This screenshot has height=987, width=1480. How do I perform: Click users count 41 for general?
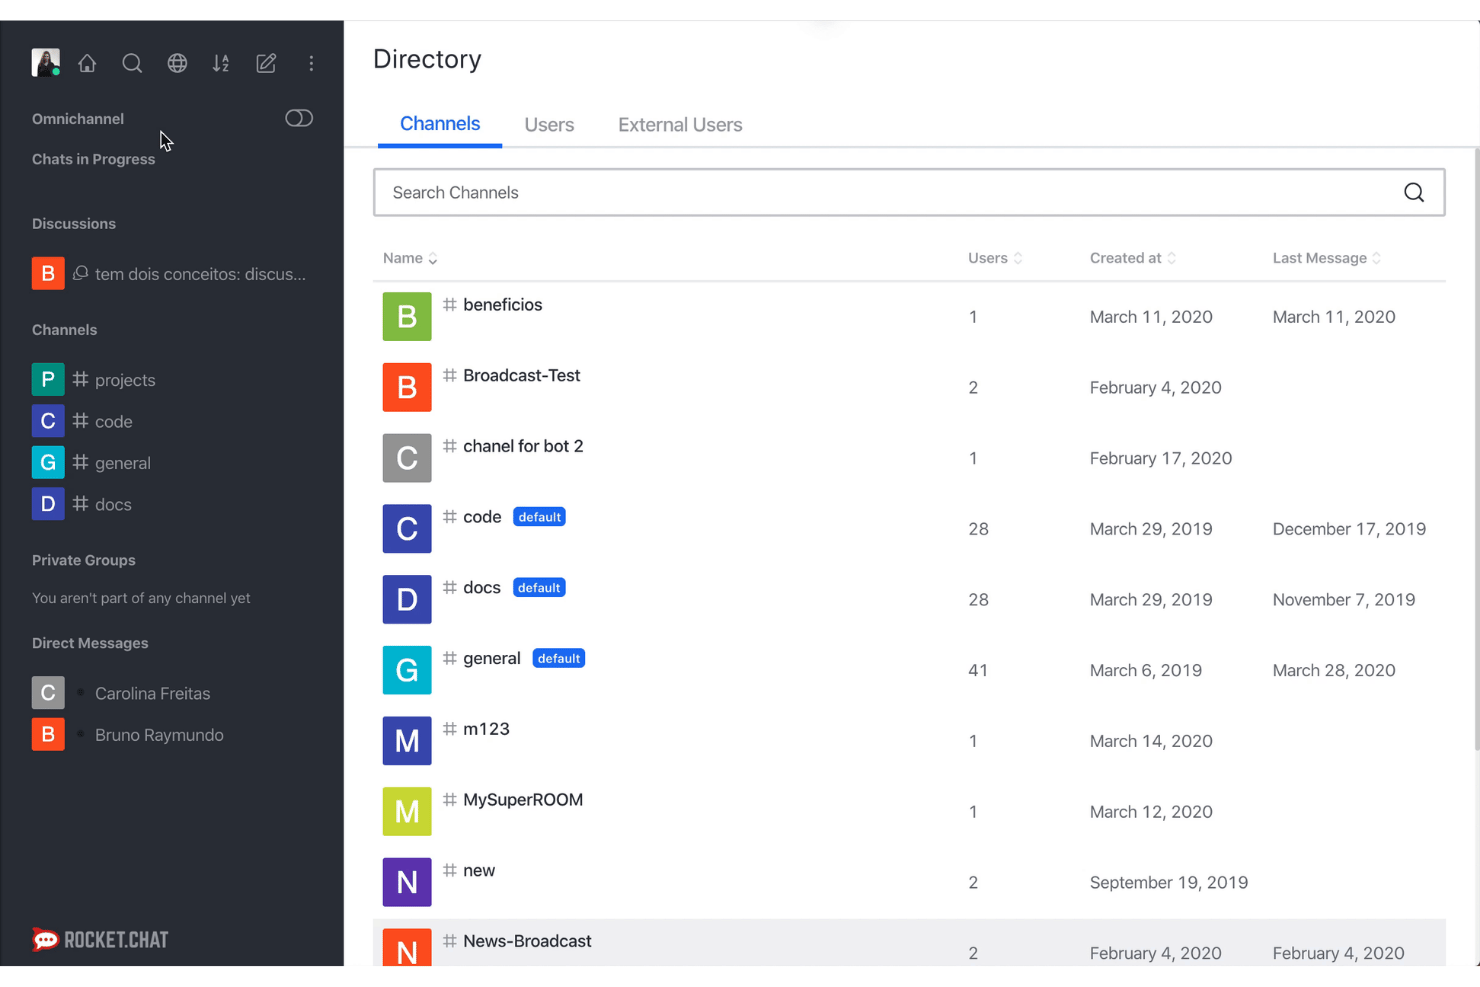point(978,671)
